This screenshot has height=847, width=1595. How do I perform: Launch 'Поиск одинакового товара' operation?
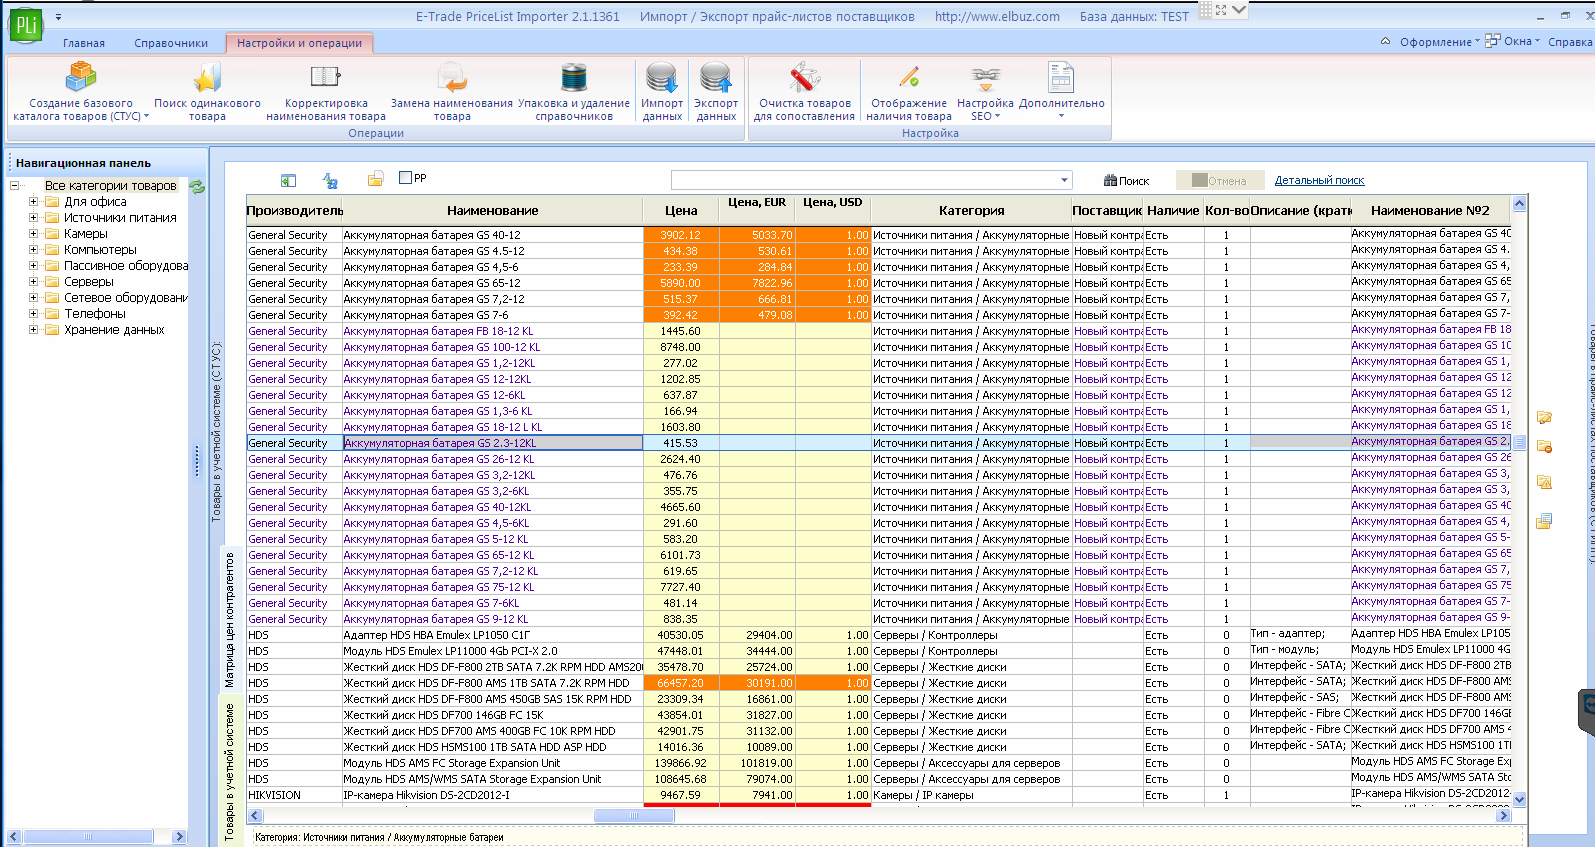click(207, 91)
